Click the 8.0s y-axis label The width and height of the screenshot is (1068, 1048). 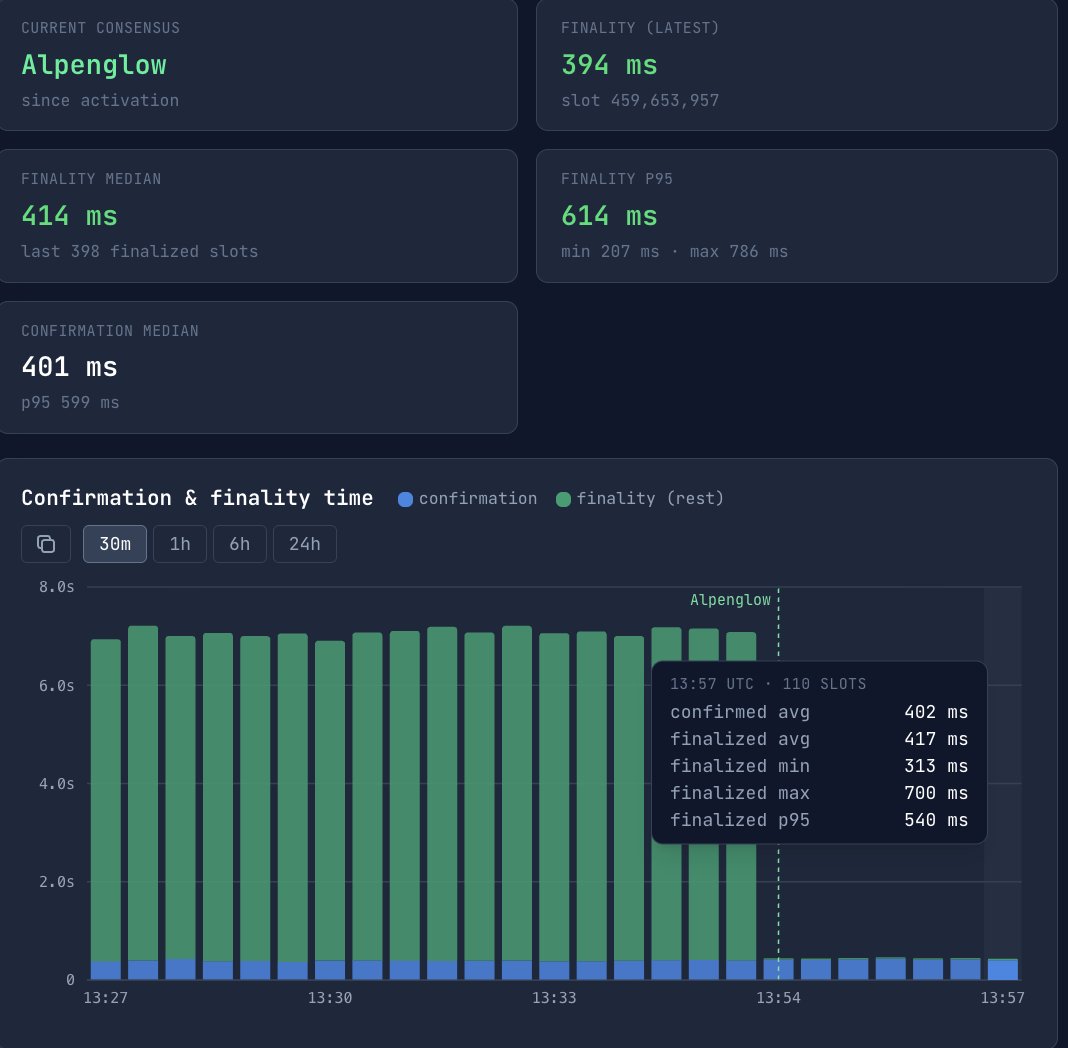[x=57, y=587]
